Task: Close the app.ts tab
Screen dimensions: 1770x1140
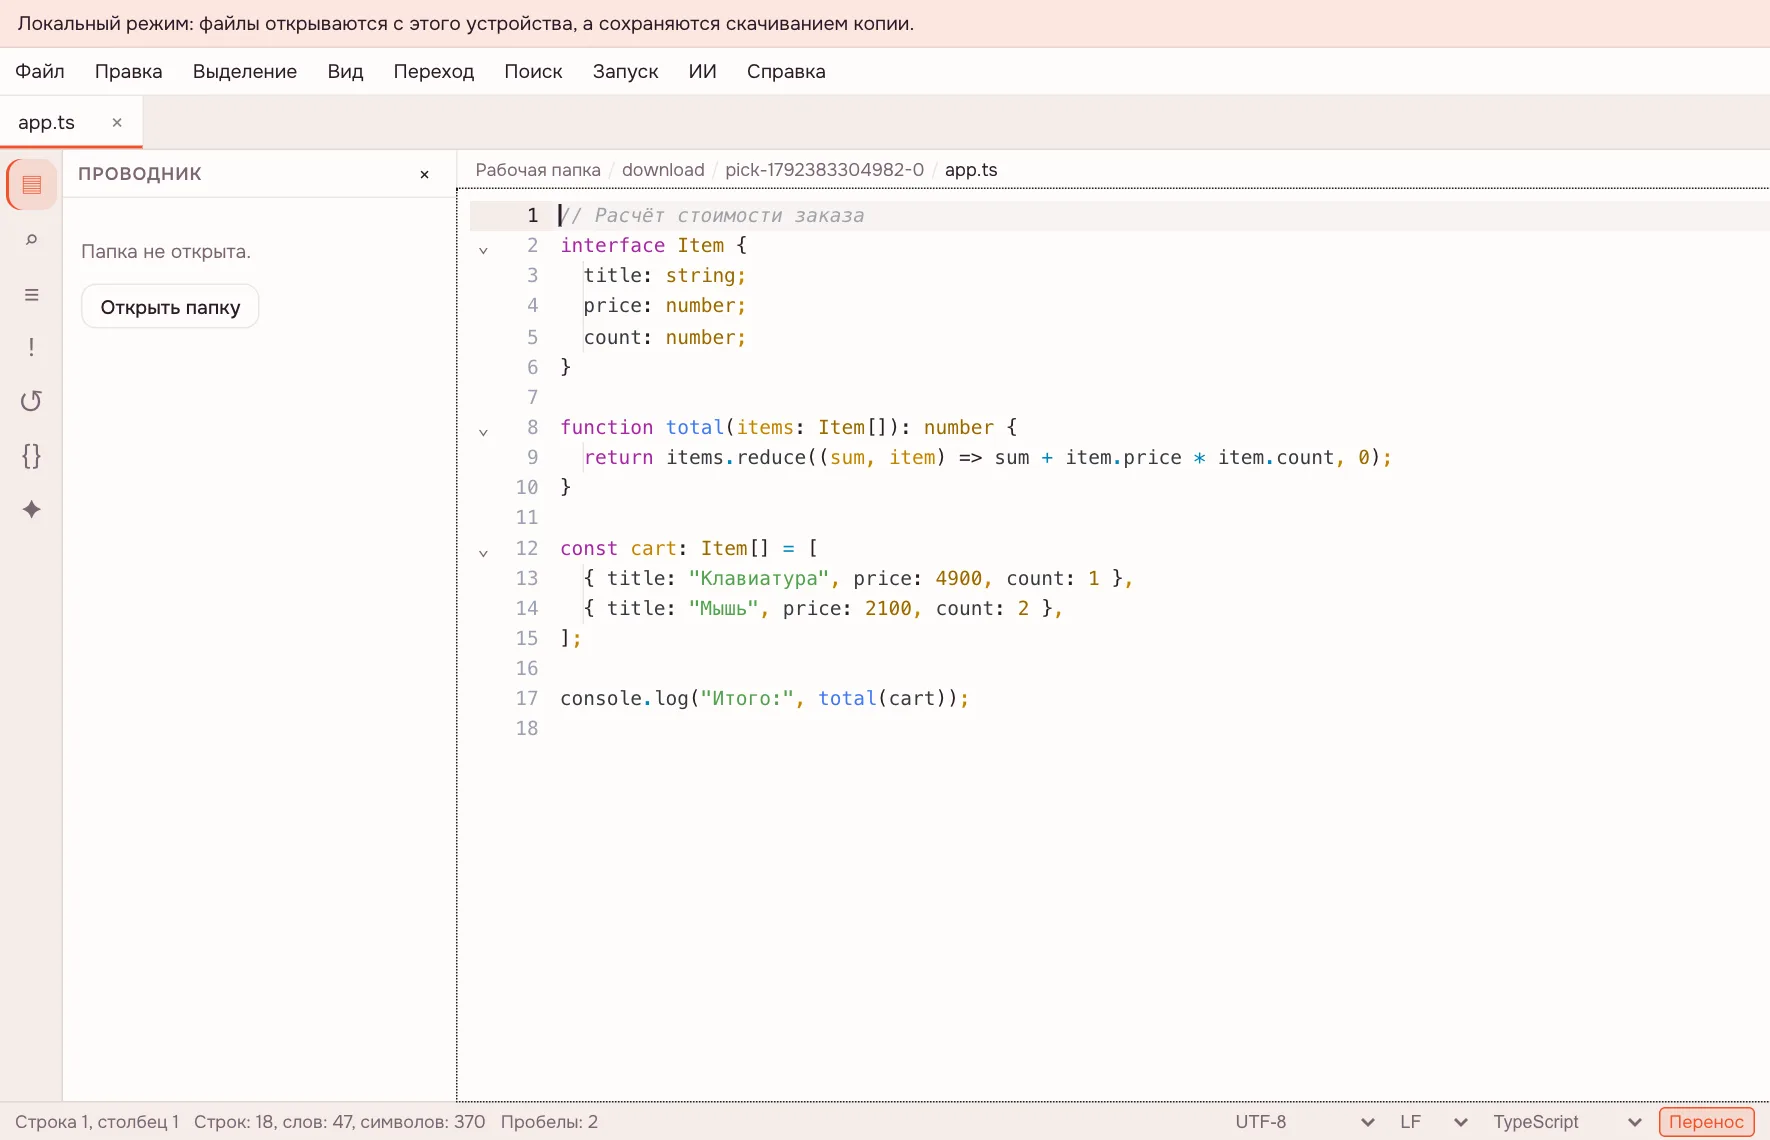Action: pyautogui.click(x=117, y=122)
